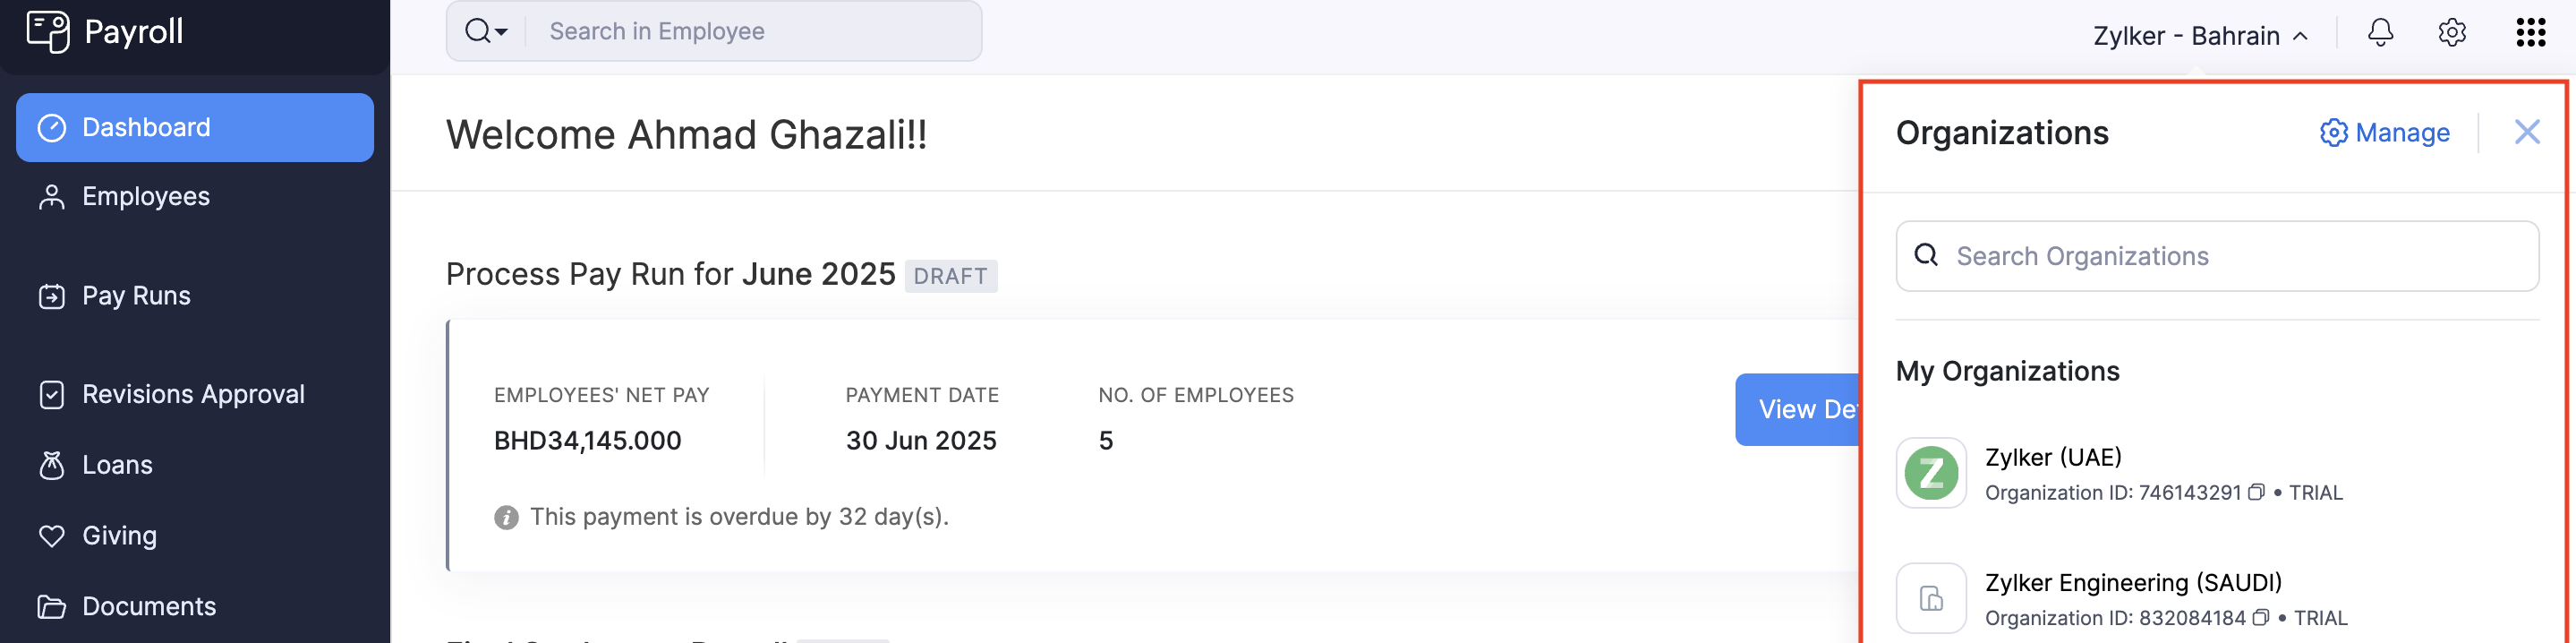Click the overdue payment info icon
This screenshot has width=2576, height=643.
tap(506, 517)
